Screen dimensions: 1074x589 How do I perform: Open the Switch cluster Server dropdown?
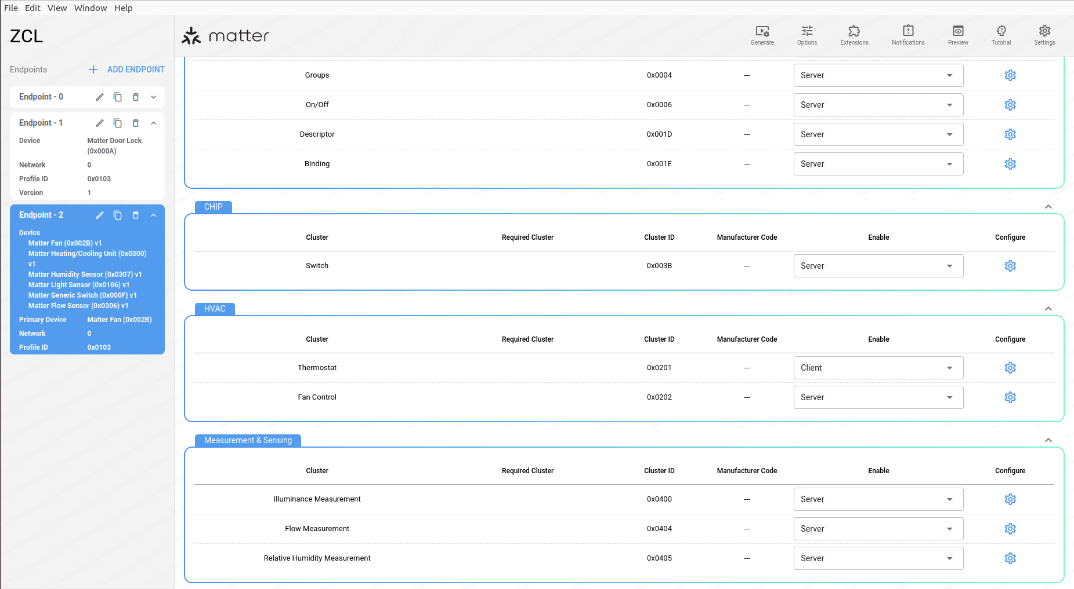tap(878, 265)
